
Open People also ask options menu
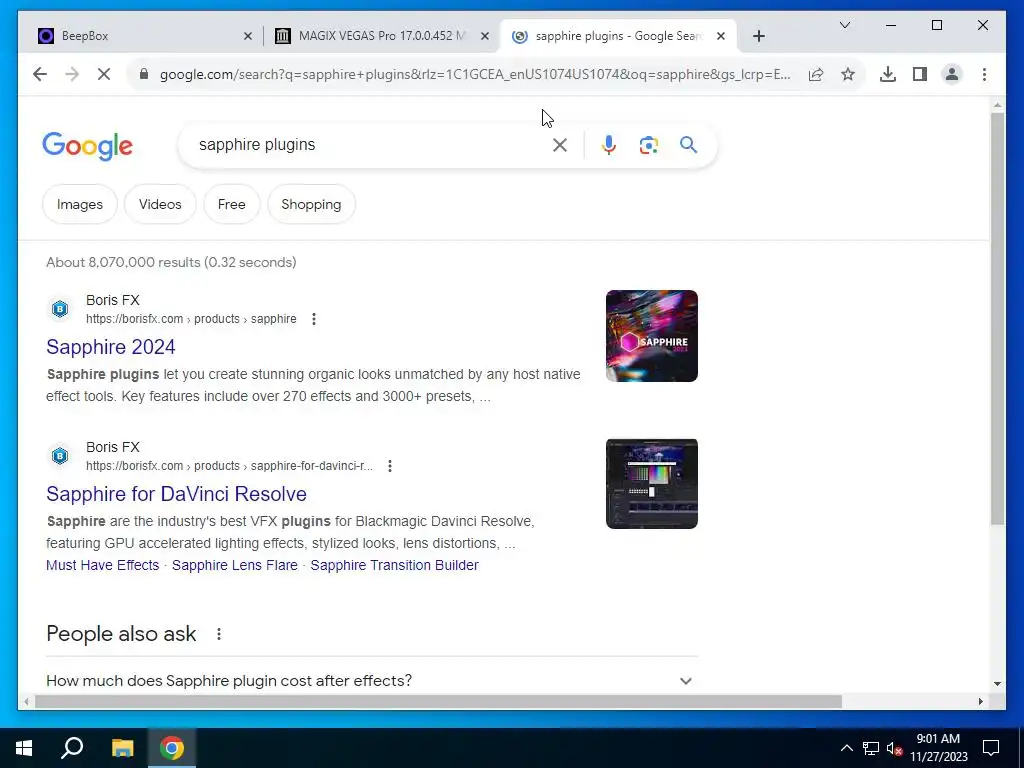pos(219,633)
